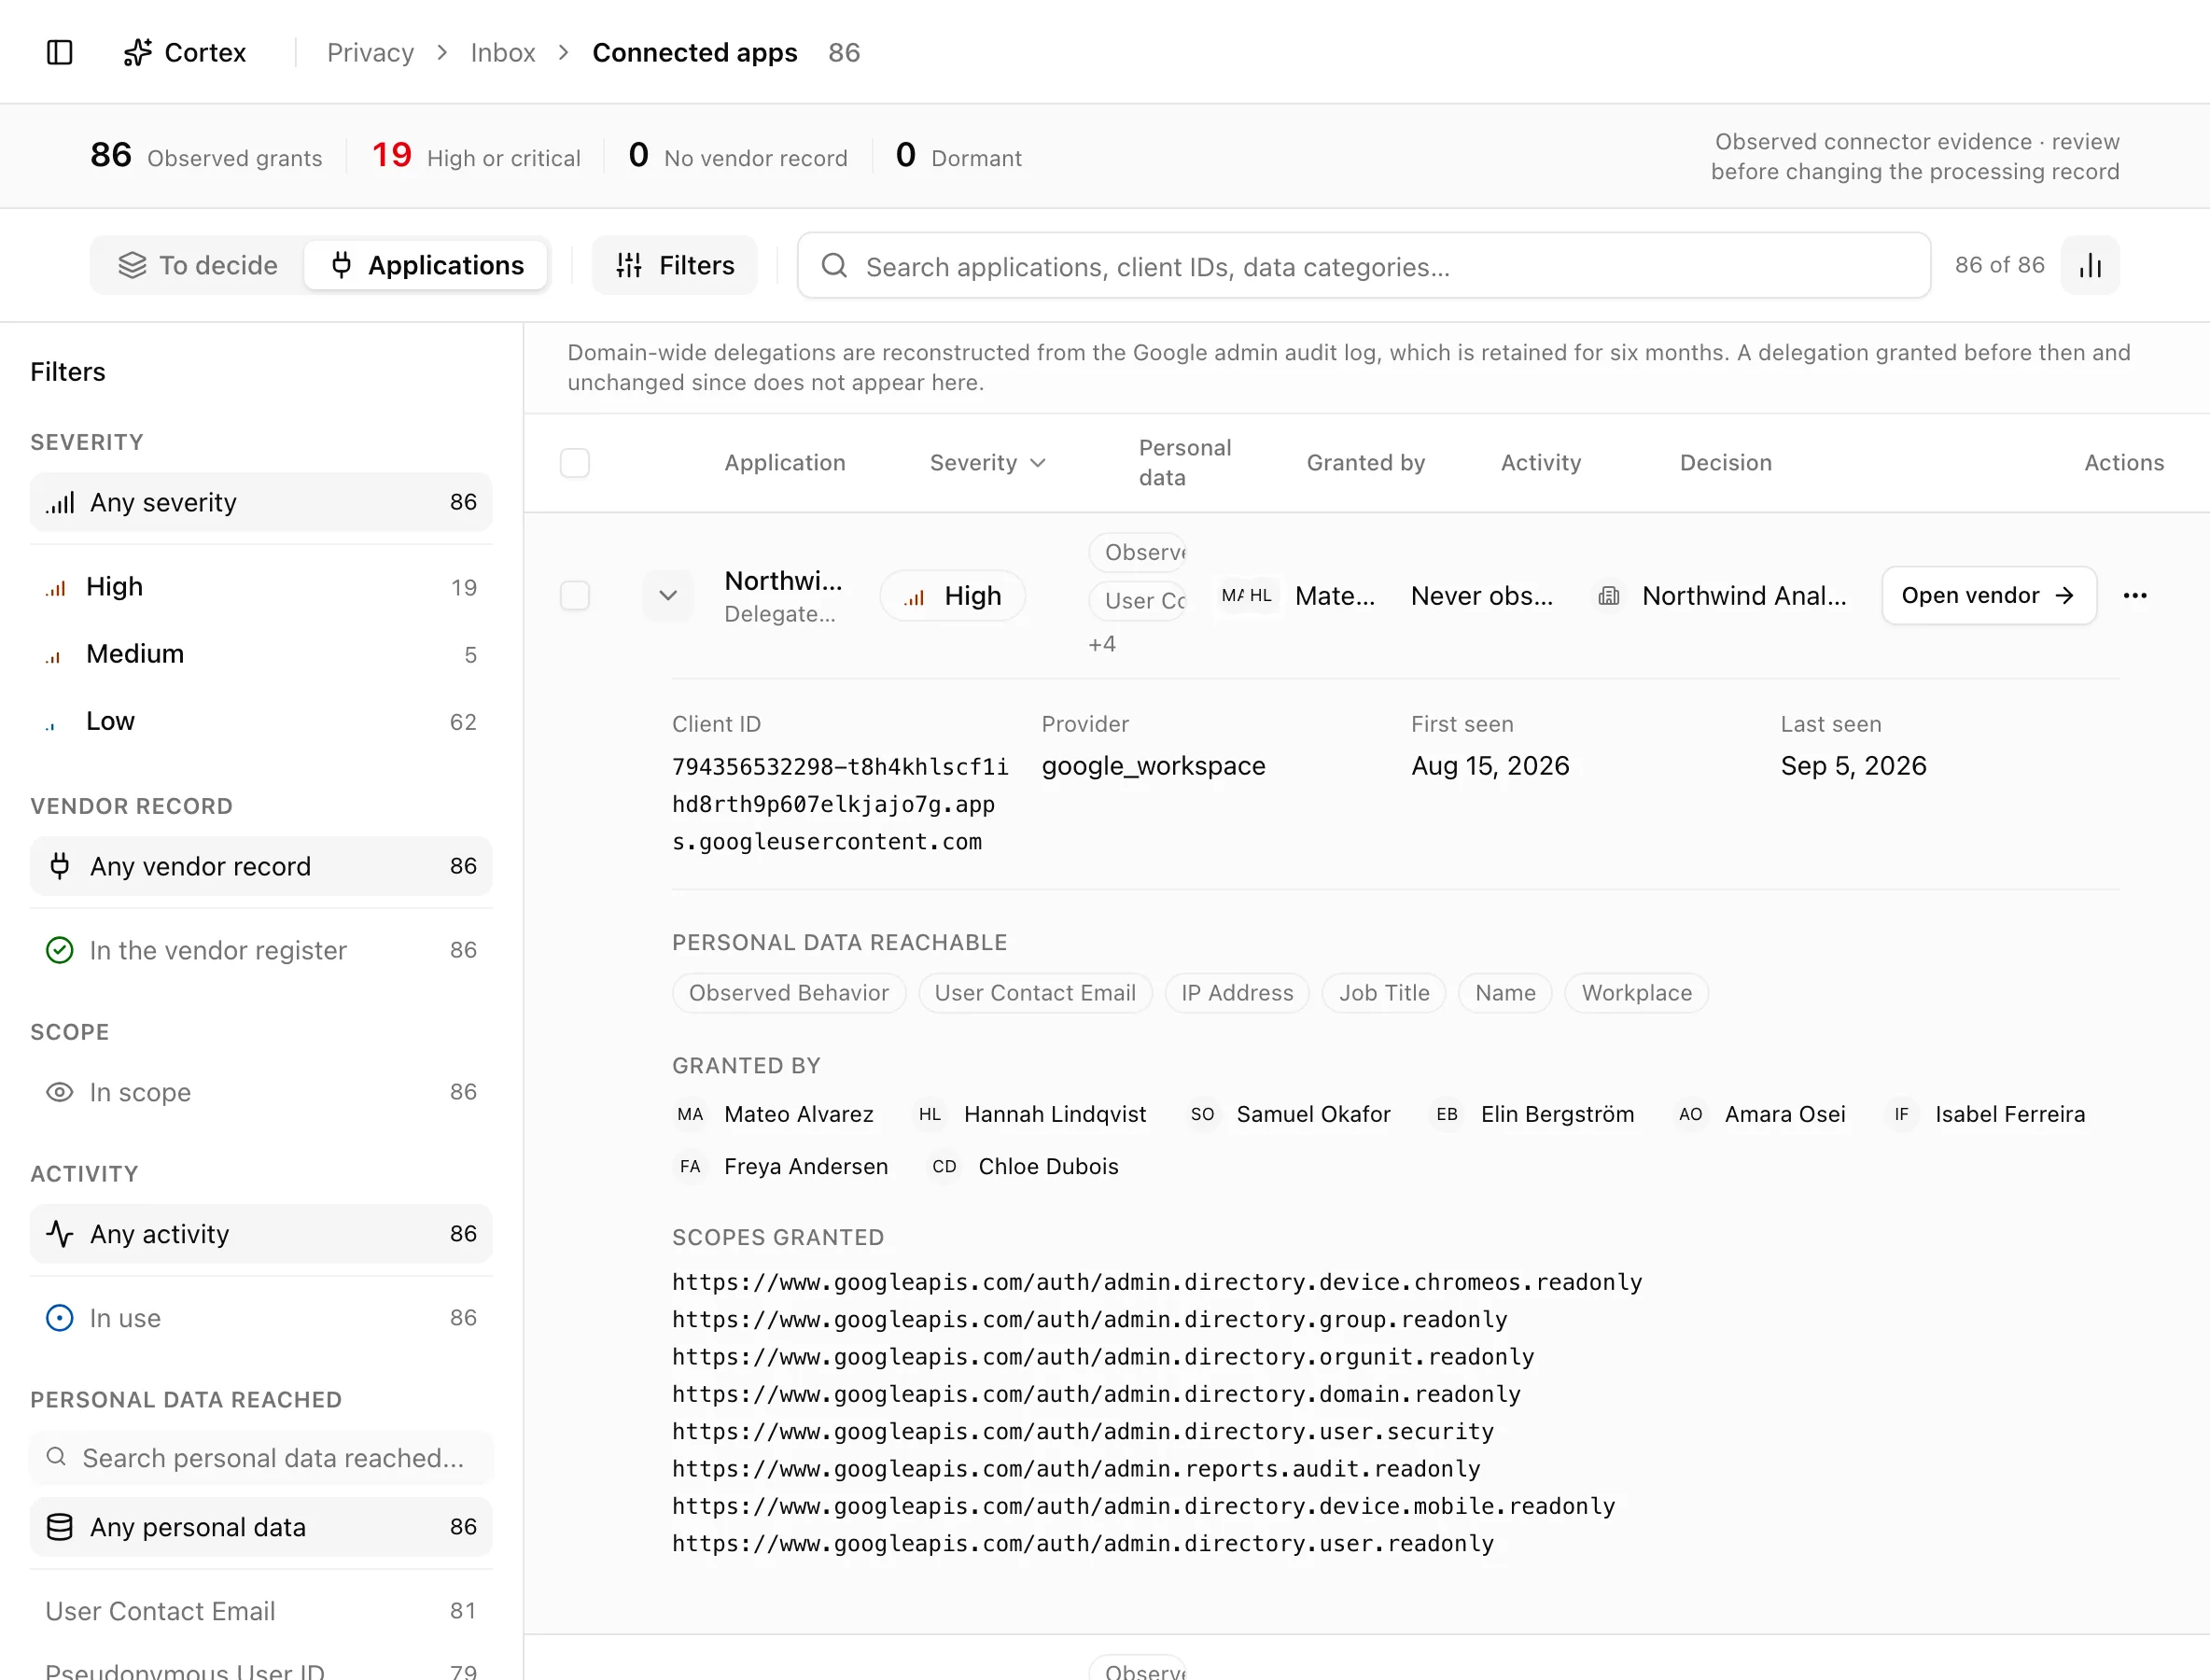This screenshot has height=1680, width=2210.
Task: Click the Job Title tag
Action: 1384,993
